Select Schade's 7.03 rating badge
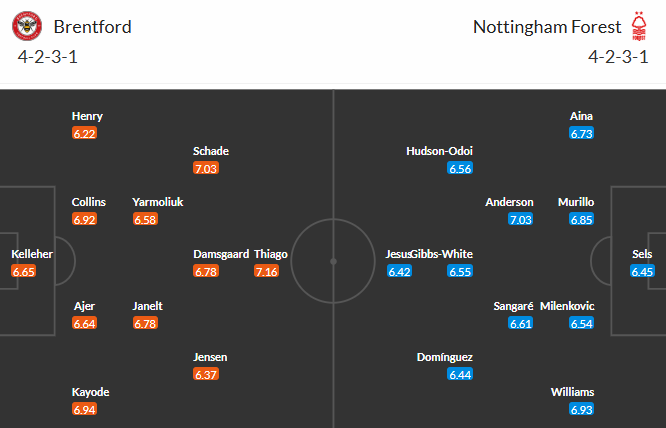Screen dimensions: 666x428 [x=205, y=168]
